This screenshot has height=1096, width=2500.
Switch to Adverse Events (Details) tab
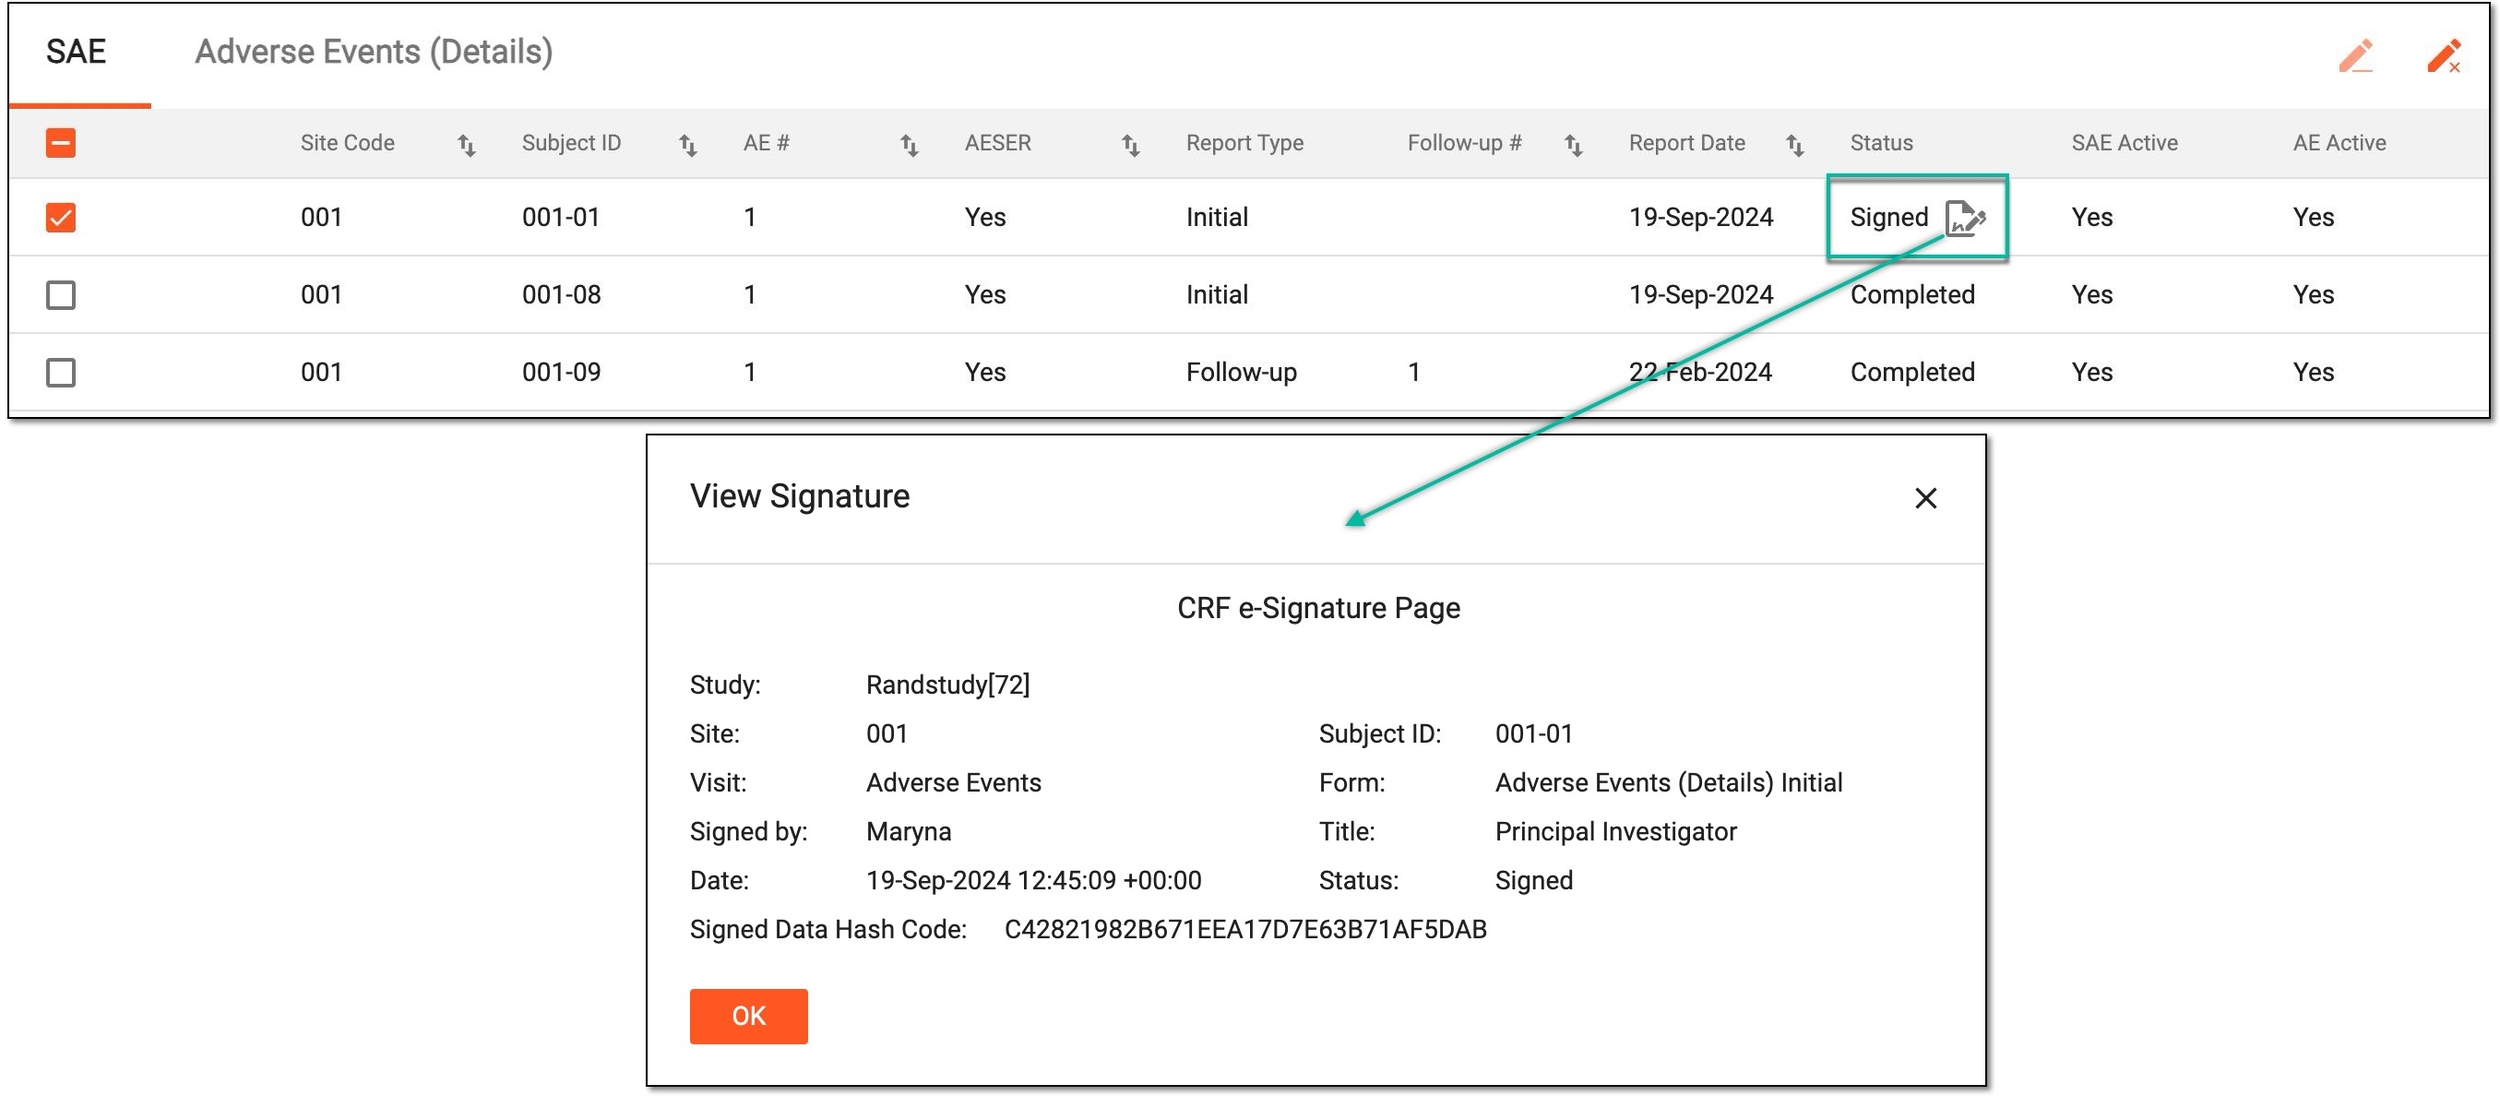point(373,52)
